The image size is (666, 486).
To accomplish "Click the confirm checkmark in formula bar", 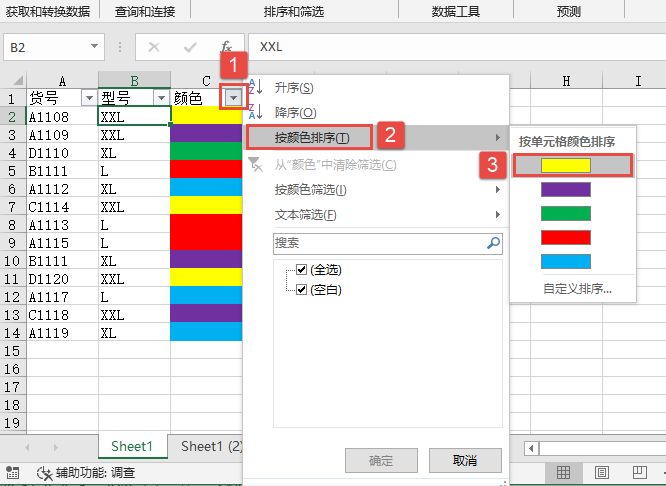I will pyautogui.click(x=190, y=47).
